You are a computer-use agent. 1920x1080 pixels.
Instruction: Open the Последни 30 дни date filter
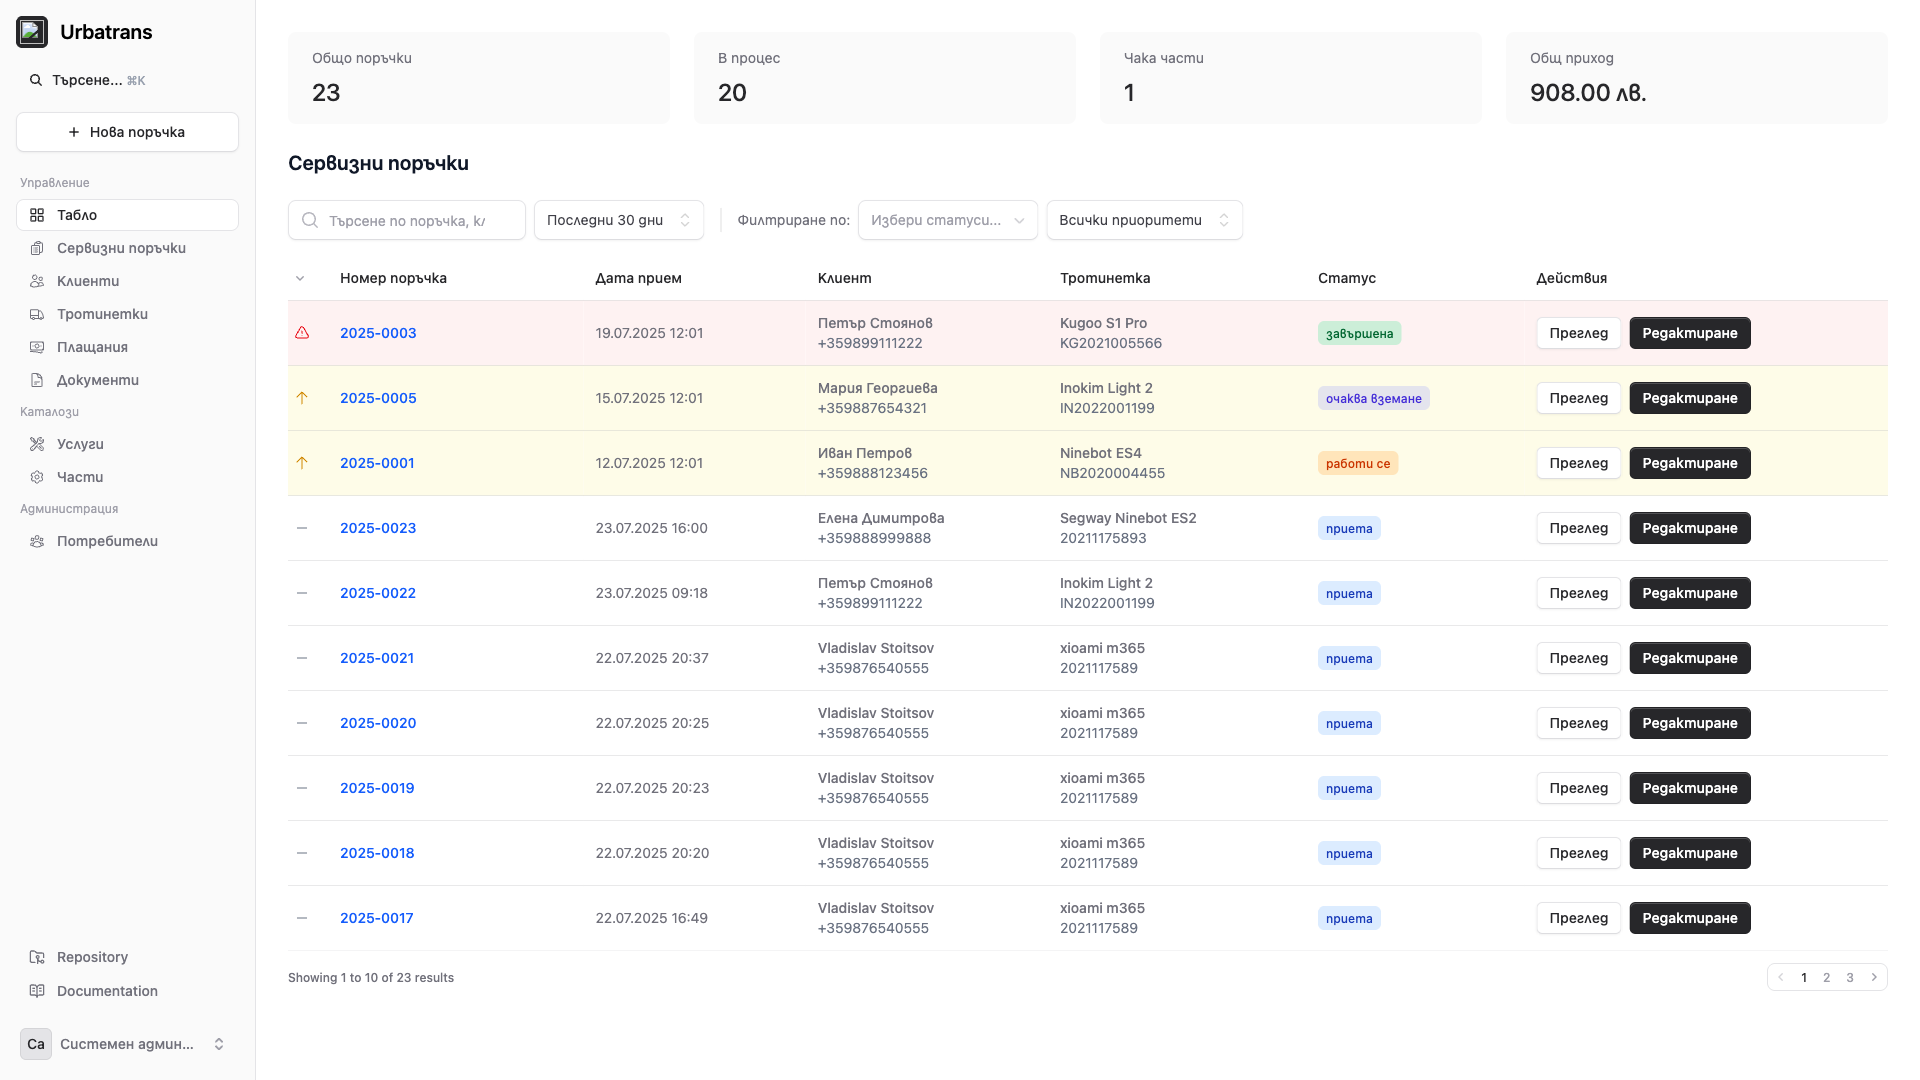[618, 220]
